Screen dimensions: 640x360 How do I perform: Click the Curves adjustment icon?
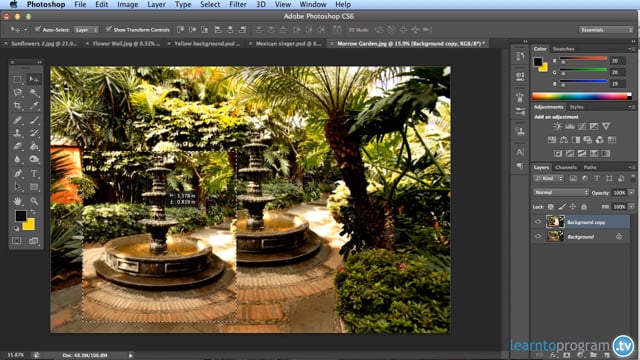[582, 127]
